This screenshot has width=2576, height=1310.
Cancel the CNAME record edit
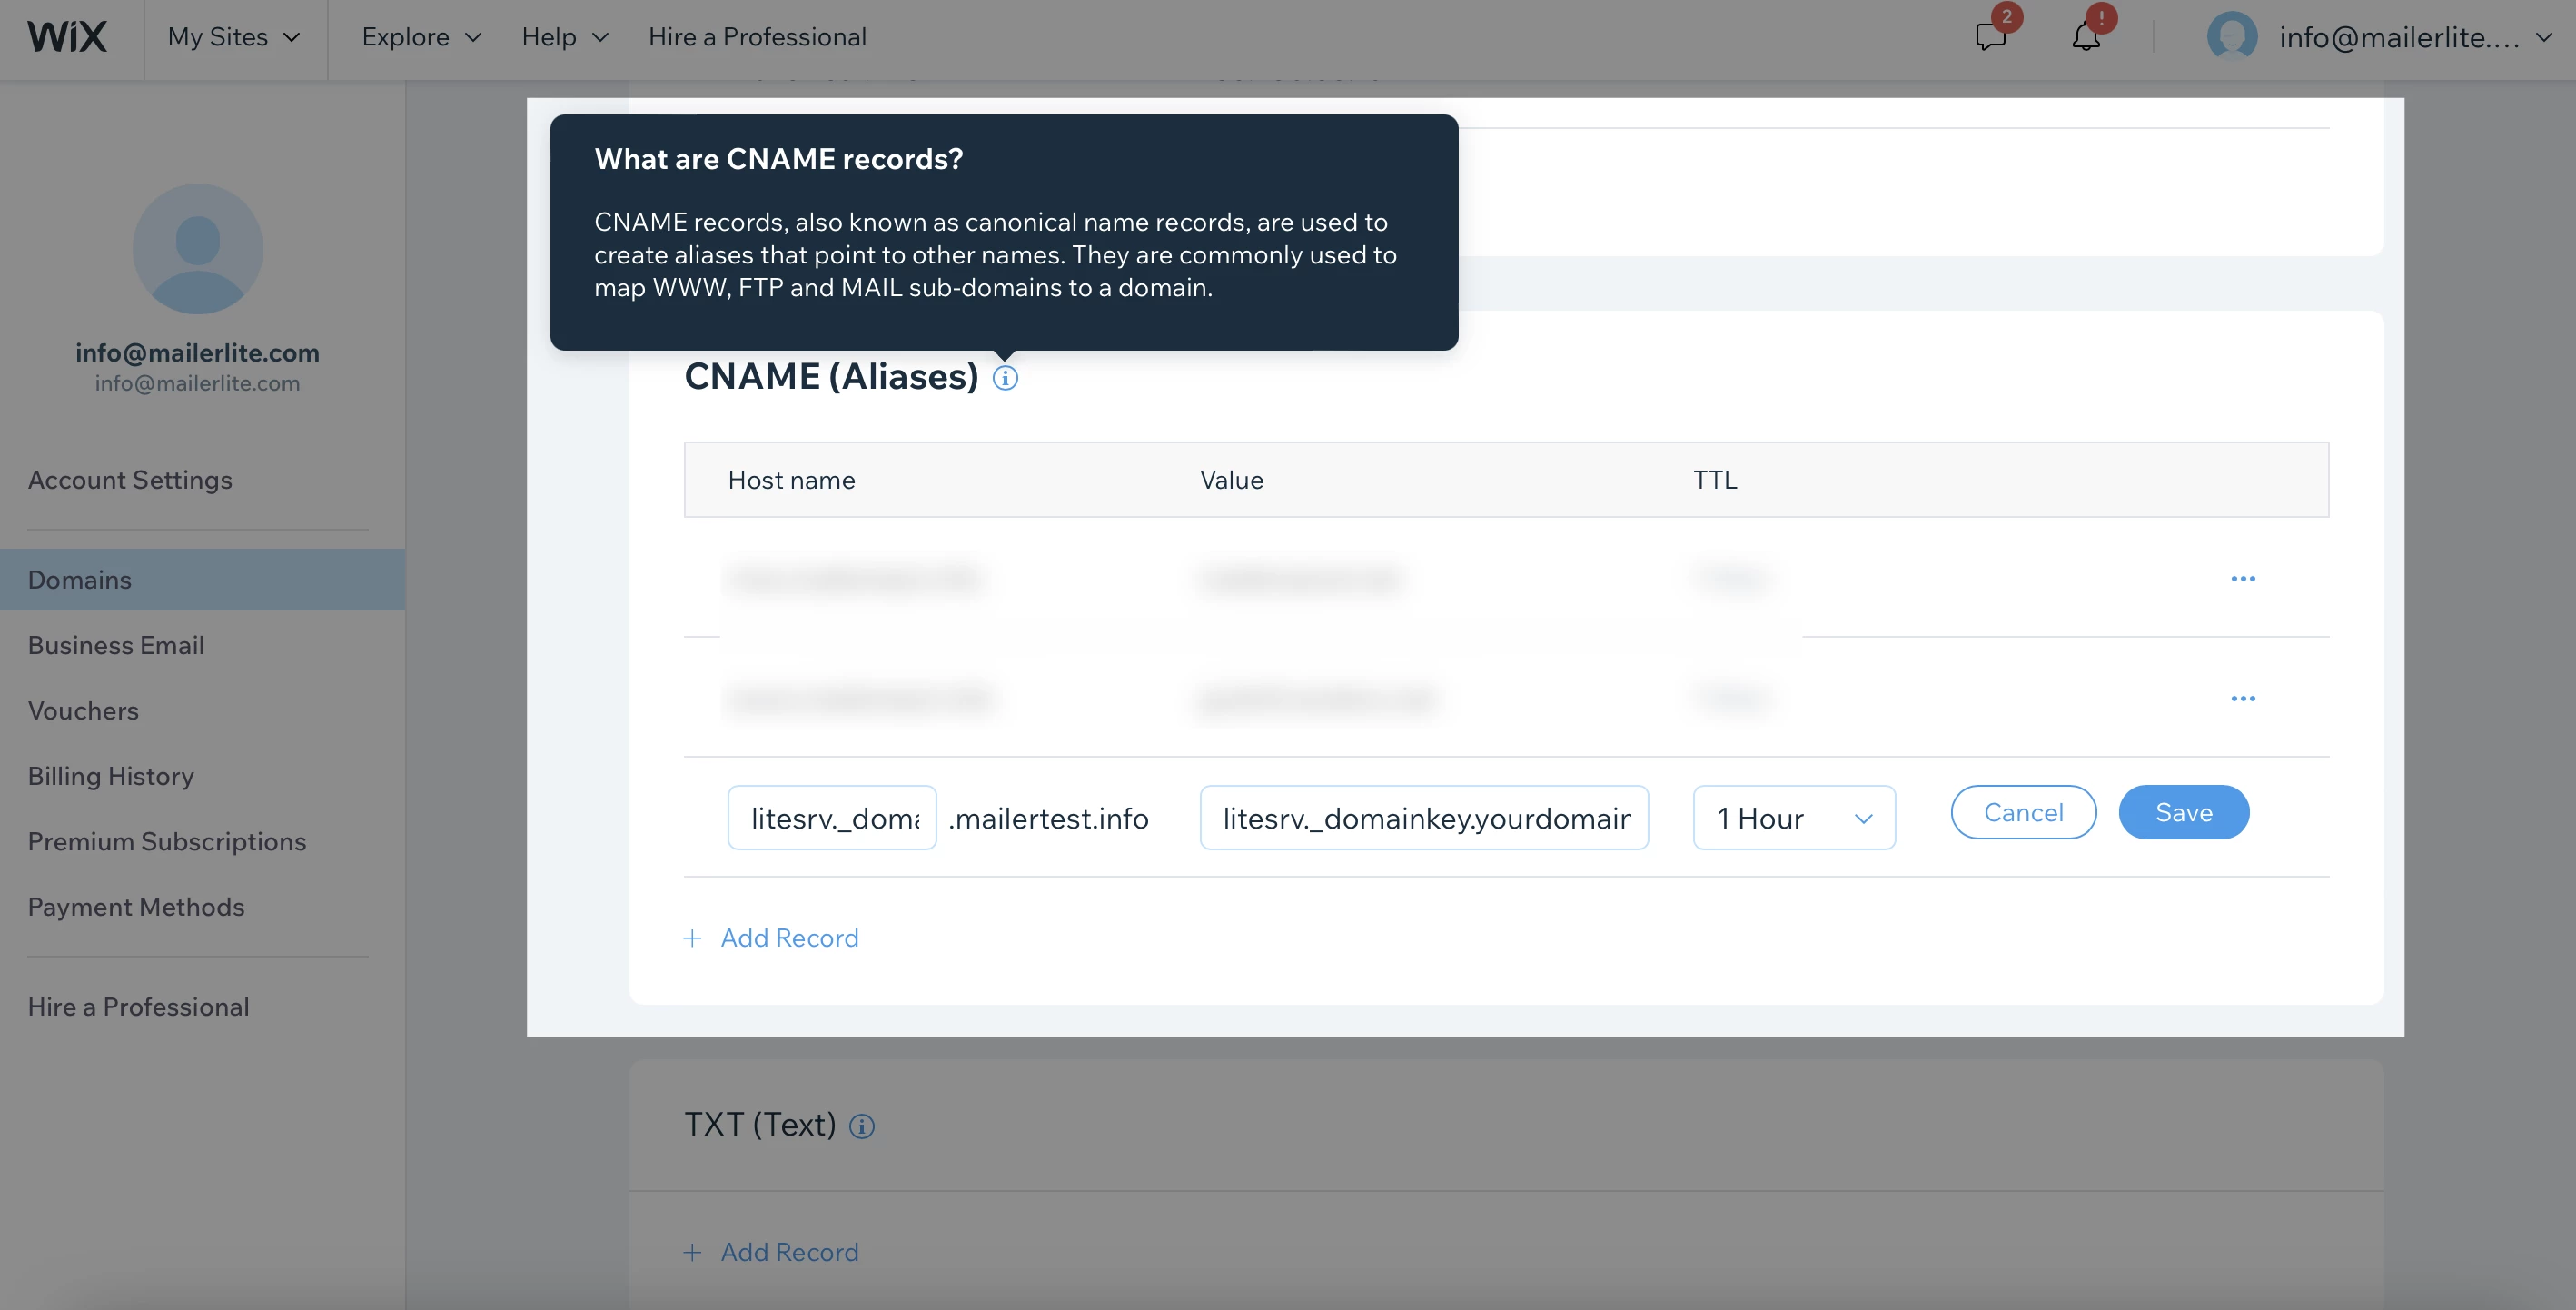[x=2023, y=812]
